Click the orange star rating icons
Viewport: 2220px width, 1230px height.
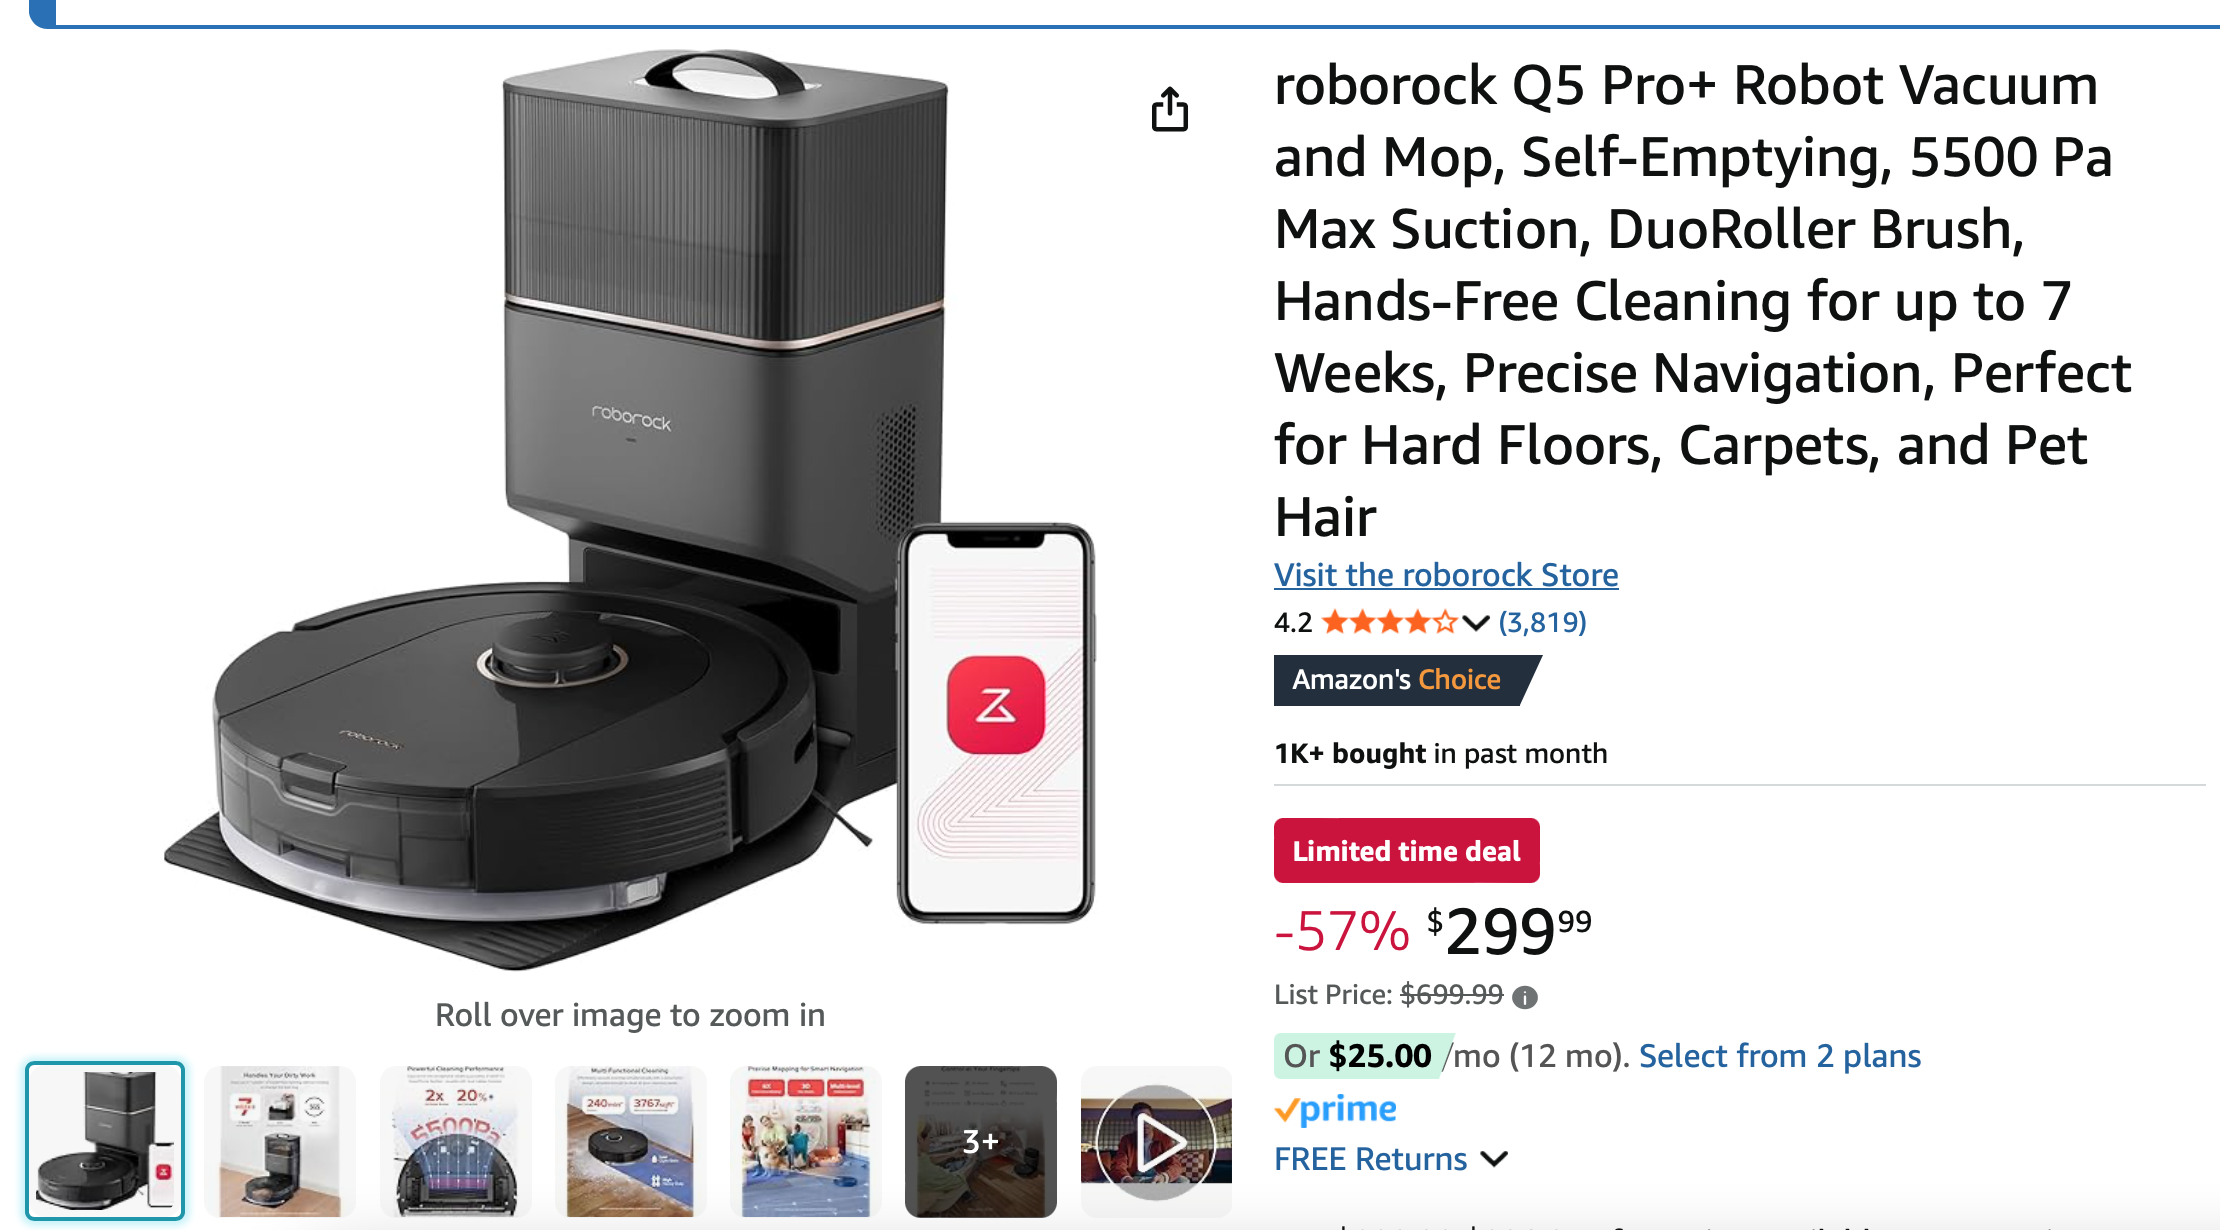coord(1389,622)
